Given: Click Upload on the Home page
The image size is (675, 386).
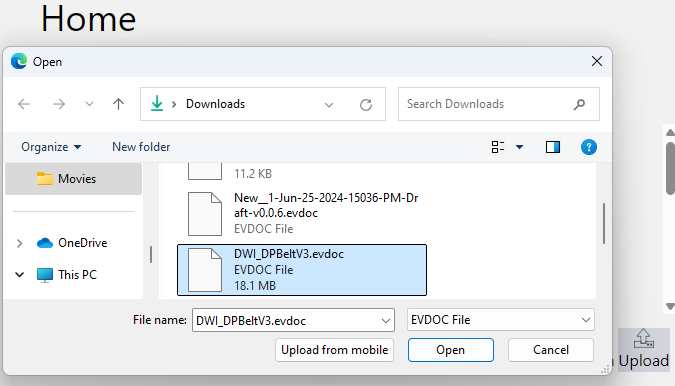Looking at the screenshot, I should click(644, 350).
